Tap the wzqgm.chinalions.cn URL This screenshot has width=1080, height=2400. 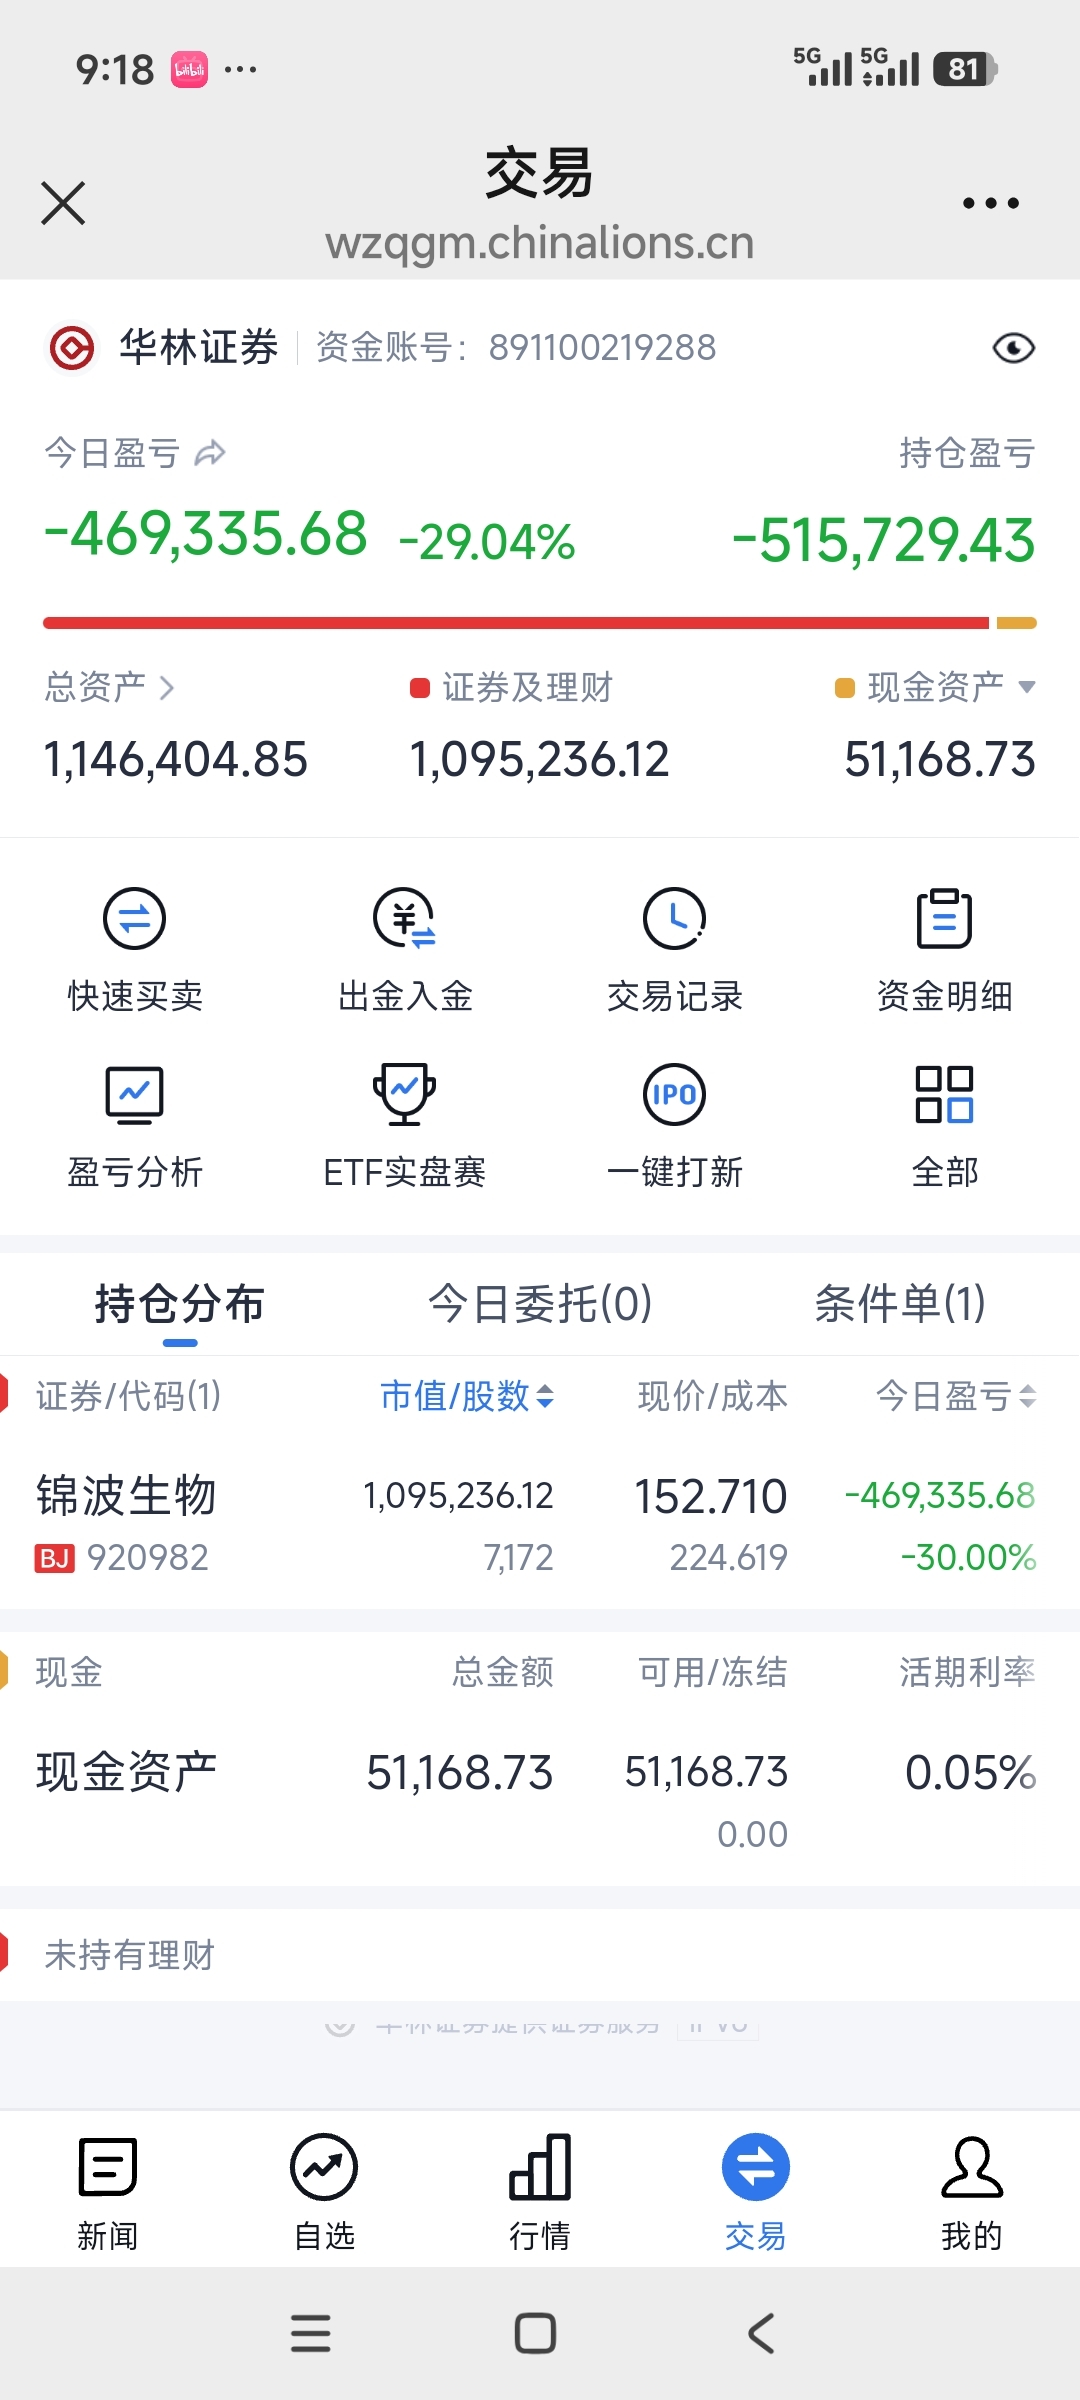pos(540,243)
